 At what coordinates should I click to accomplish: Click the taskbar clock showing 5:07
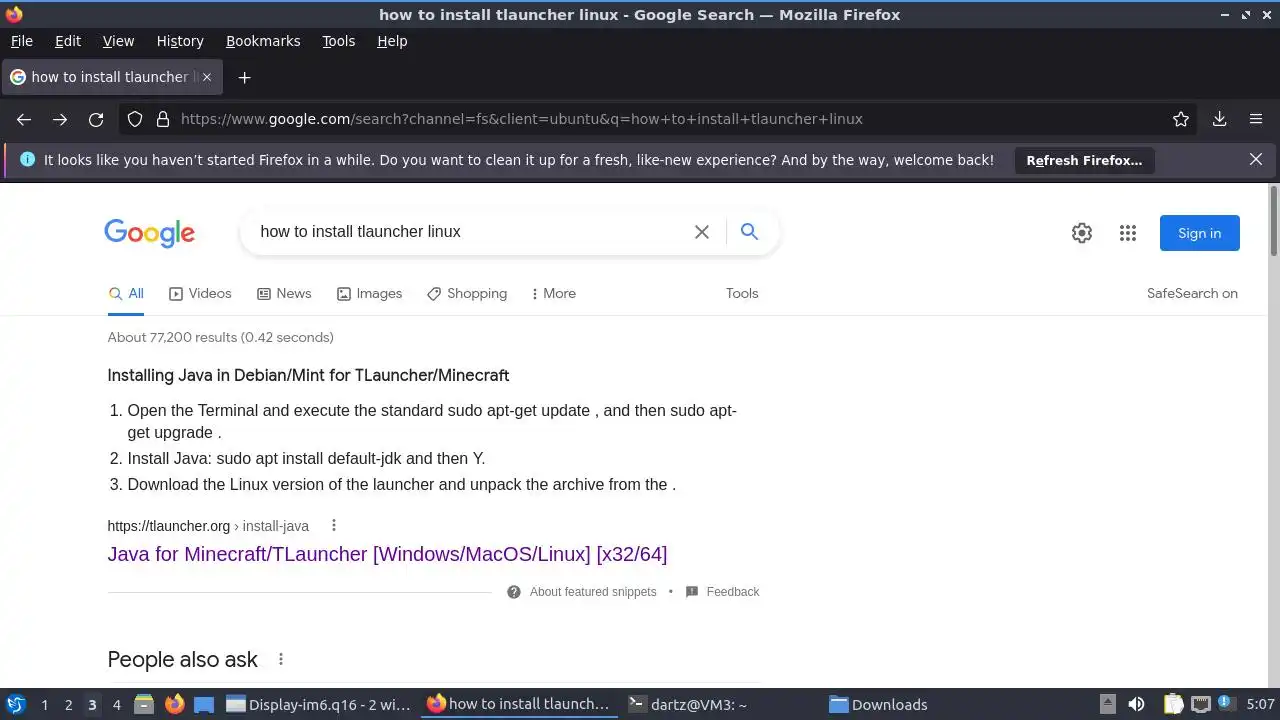tap(1260, 705)
